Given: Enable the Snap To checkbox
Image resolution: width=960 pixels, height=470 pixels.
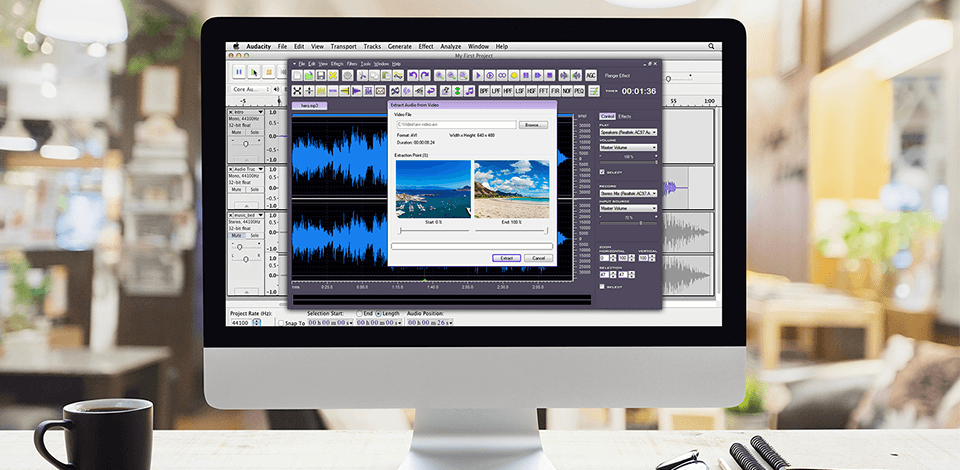Looking at the screenshot, I should [x=281, y=323].
